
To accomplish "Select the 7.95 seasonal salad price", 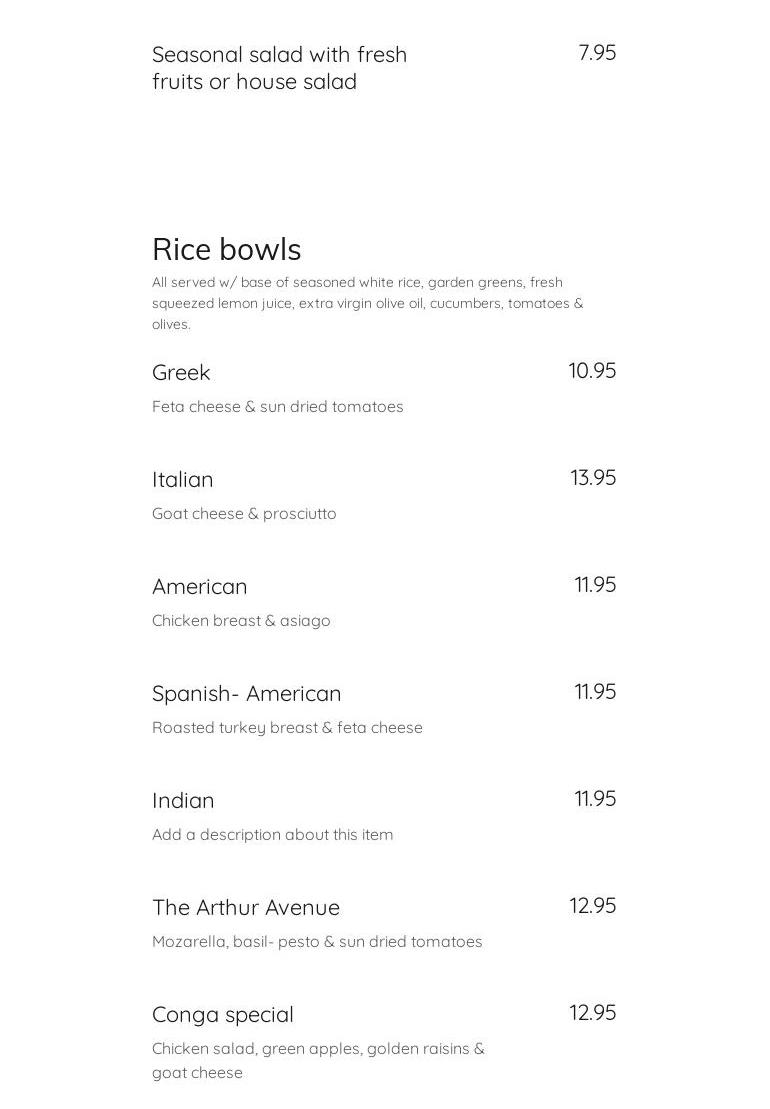I will [x=597, y=53].
